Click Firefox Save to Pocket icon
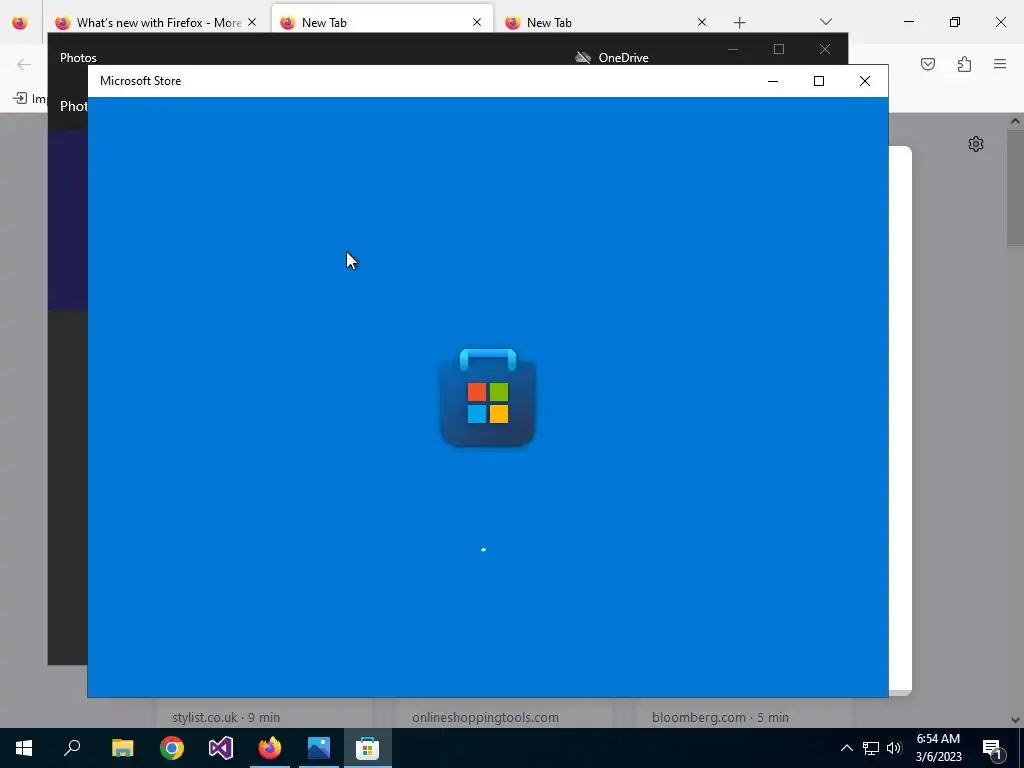Screen dimensions: 1024x768 click(x=928, y=64)
